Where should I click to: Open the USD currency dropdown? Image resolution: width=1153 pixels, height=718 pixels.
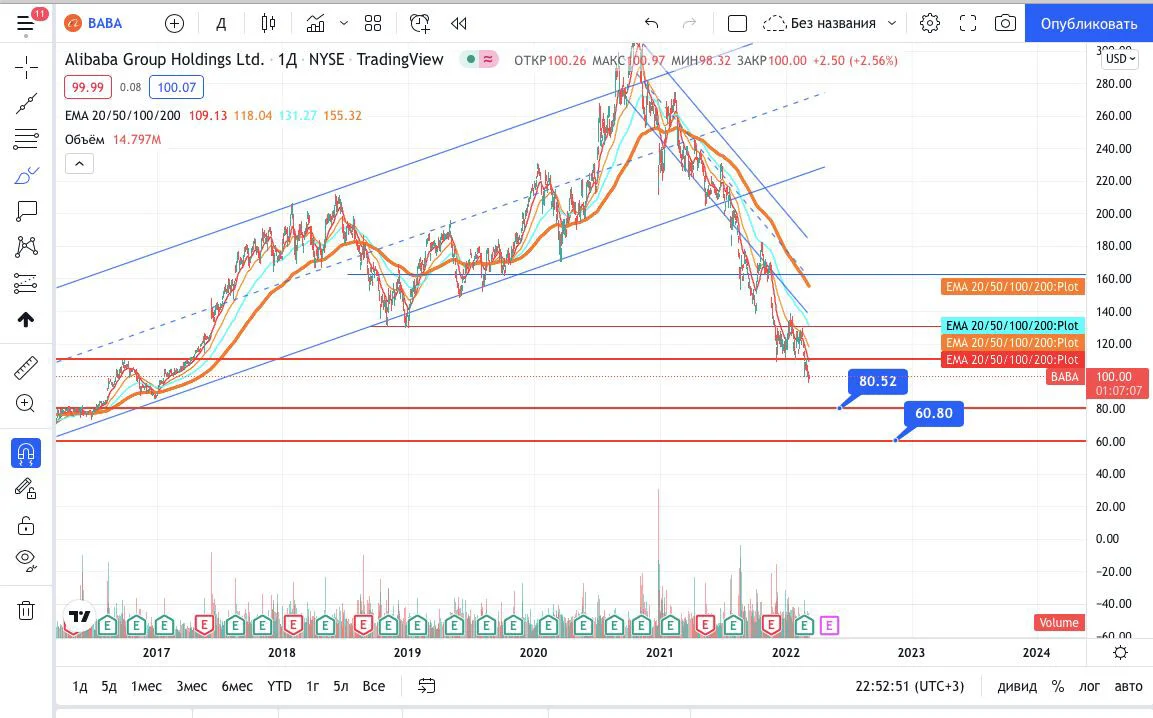(1121, 59)
